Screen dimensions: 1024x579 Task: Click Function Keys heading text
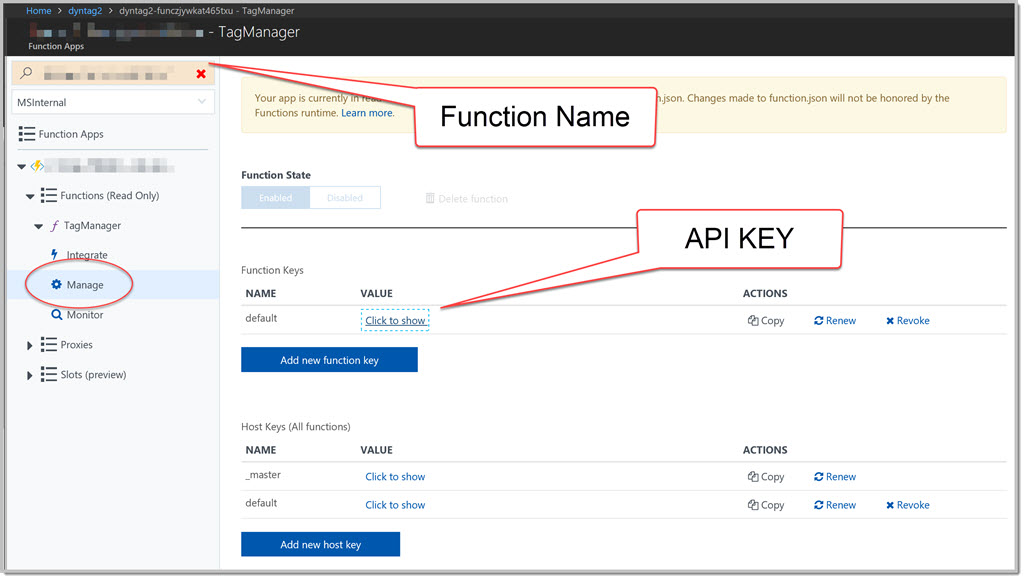[272, 270]
